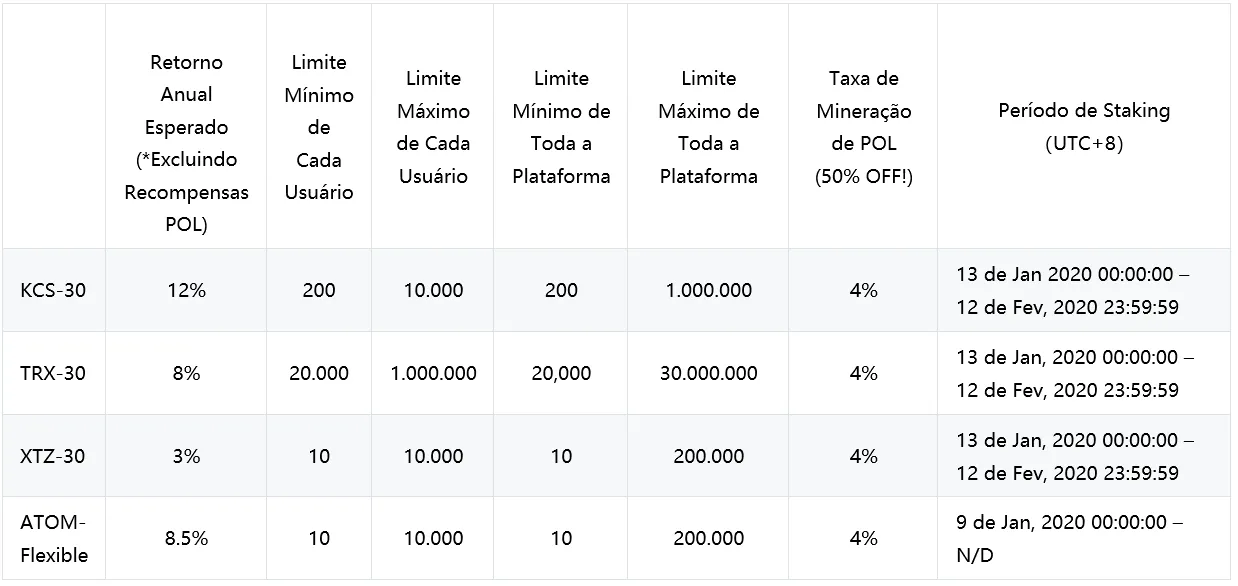
Task: Click the Período de Staking (UTC+8) header
Action: [1084, 127]
